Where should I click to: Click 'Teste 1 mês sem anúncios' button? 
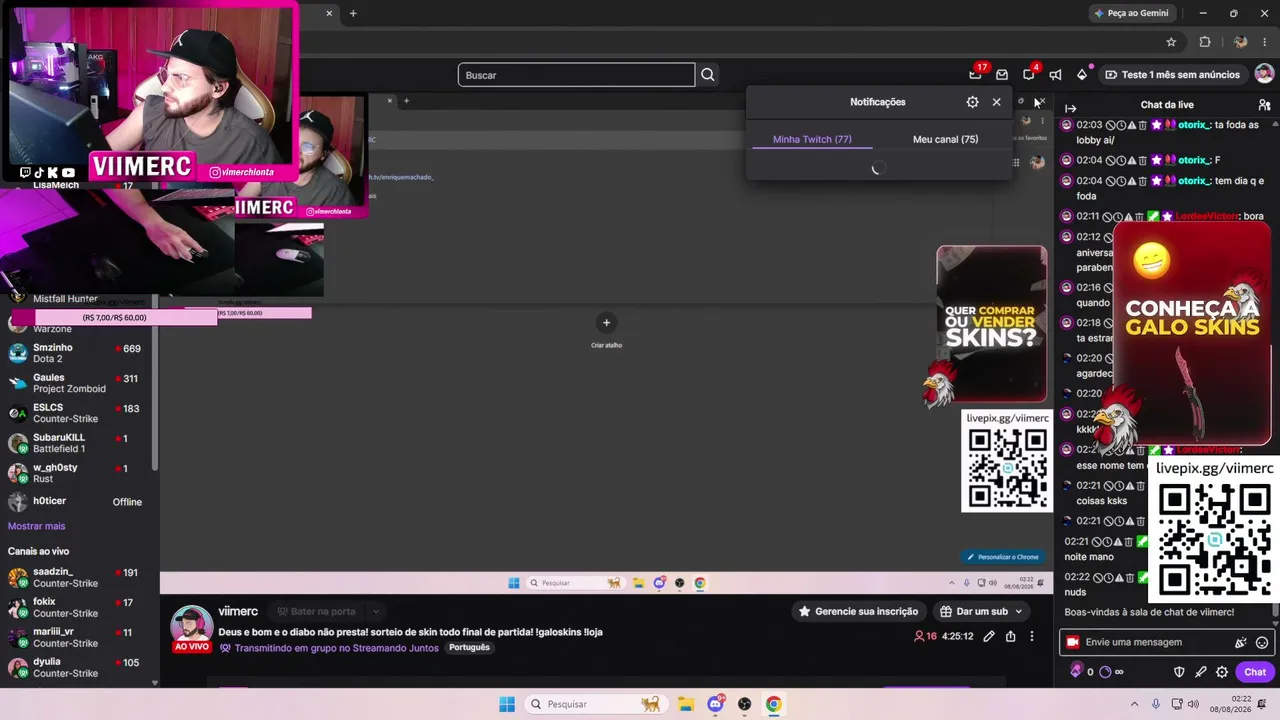(1172, 75)
